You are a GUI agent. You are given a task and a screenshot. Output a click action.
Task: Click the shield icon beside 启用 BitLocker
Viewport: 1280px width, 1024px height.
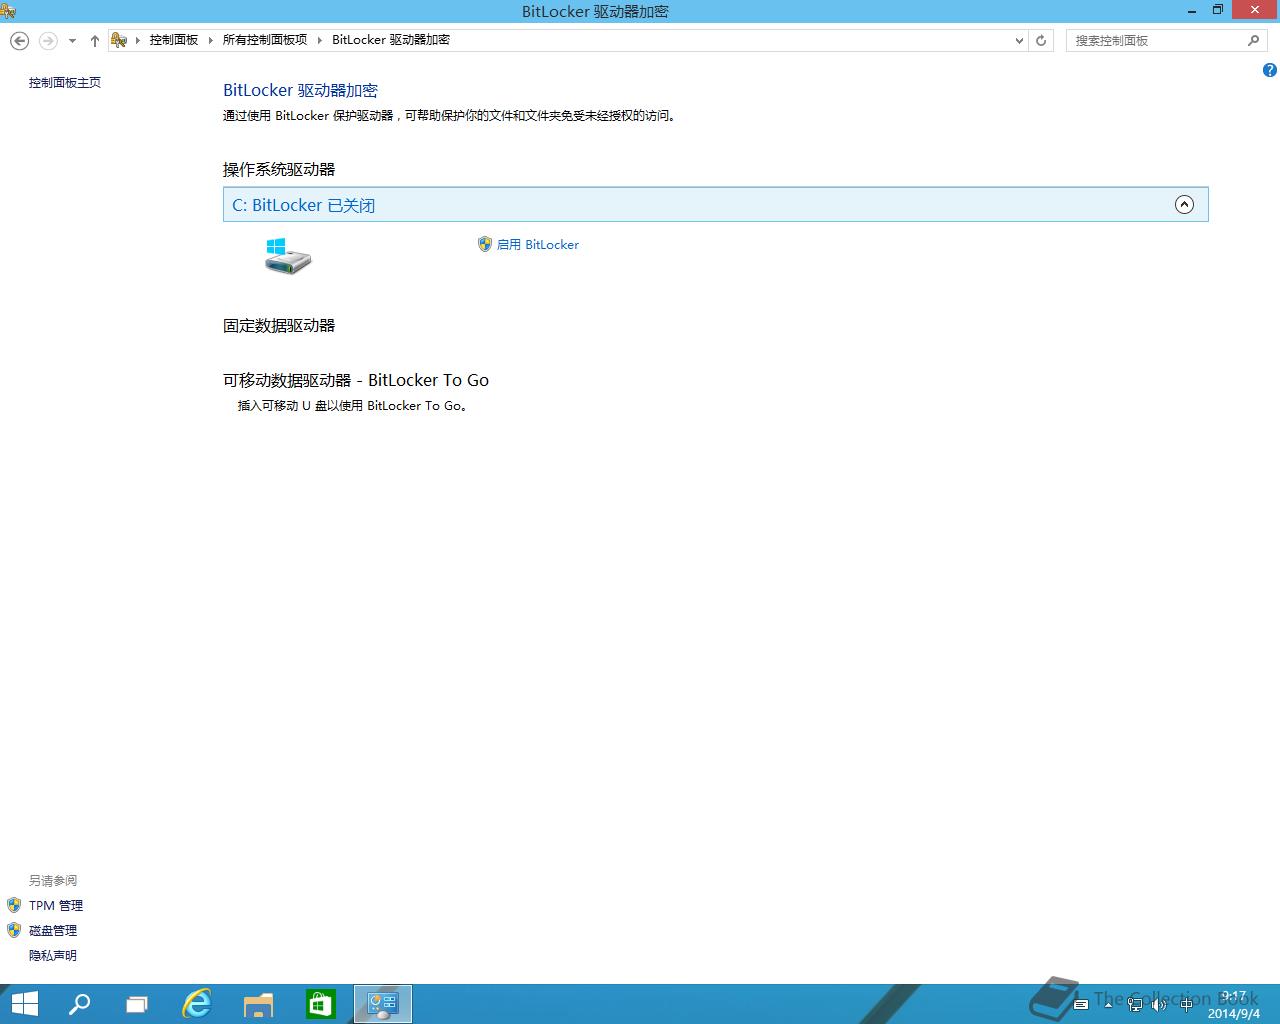pos(485,244)
